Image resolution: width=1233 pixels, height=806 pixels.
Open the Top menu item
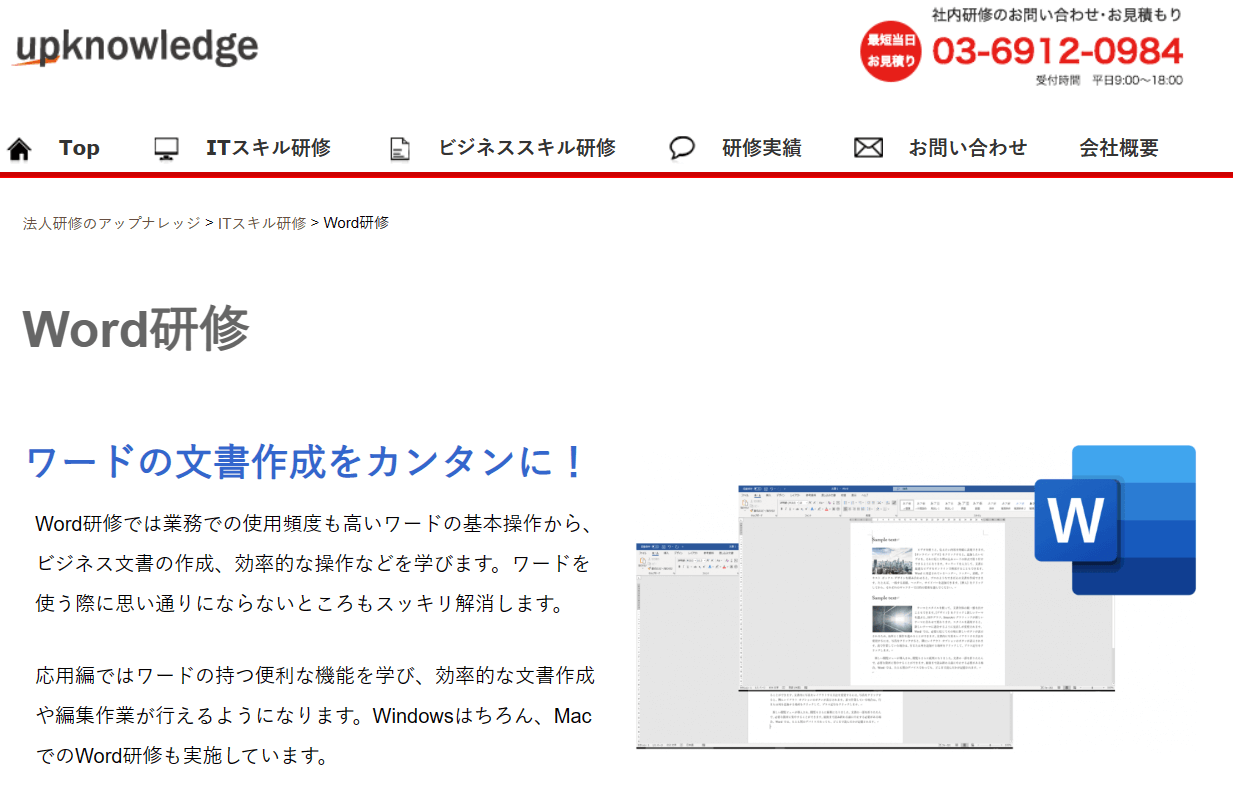(x=79, y=148)
